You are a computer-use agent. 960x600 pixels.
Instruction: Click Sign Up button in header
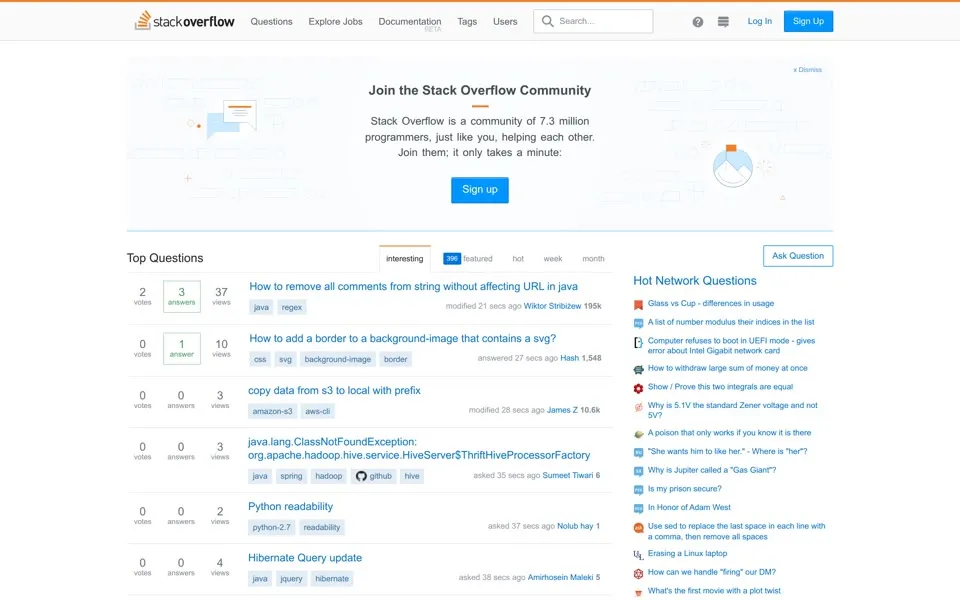(x=808, y=21)
